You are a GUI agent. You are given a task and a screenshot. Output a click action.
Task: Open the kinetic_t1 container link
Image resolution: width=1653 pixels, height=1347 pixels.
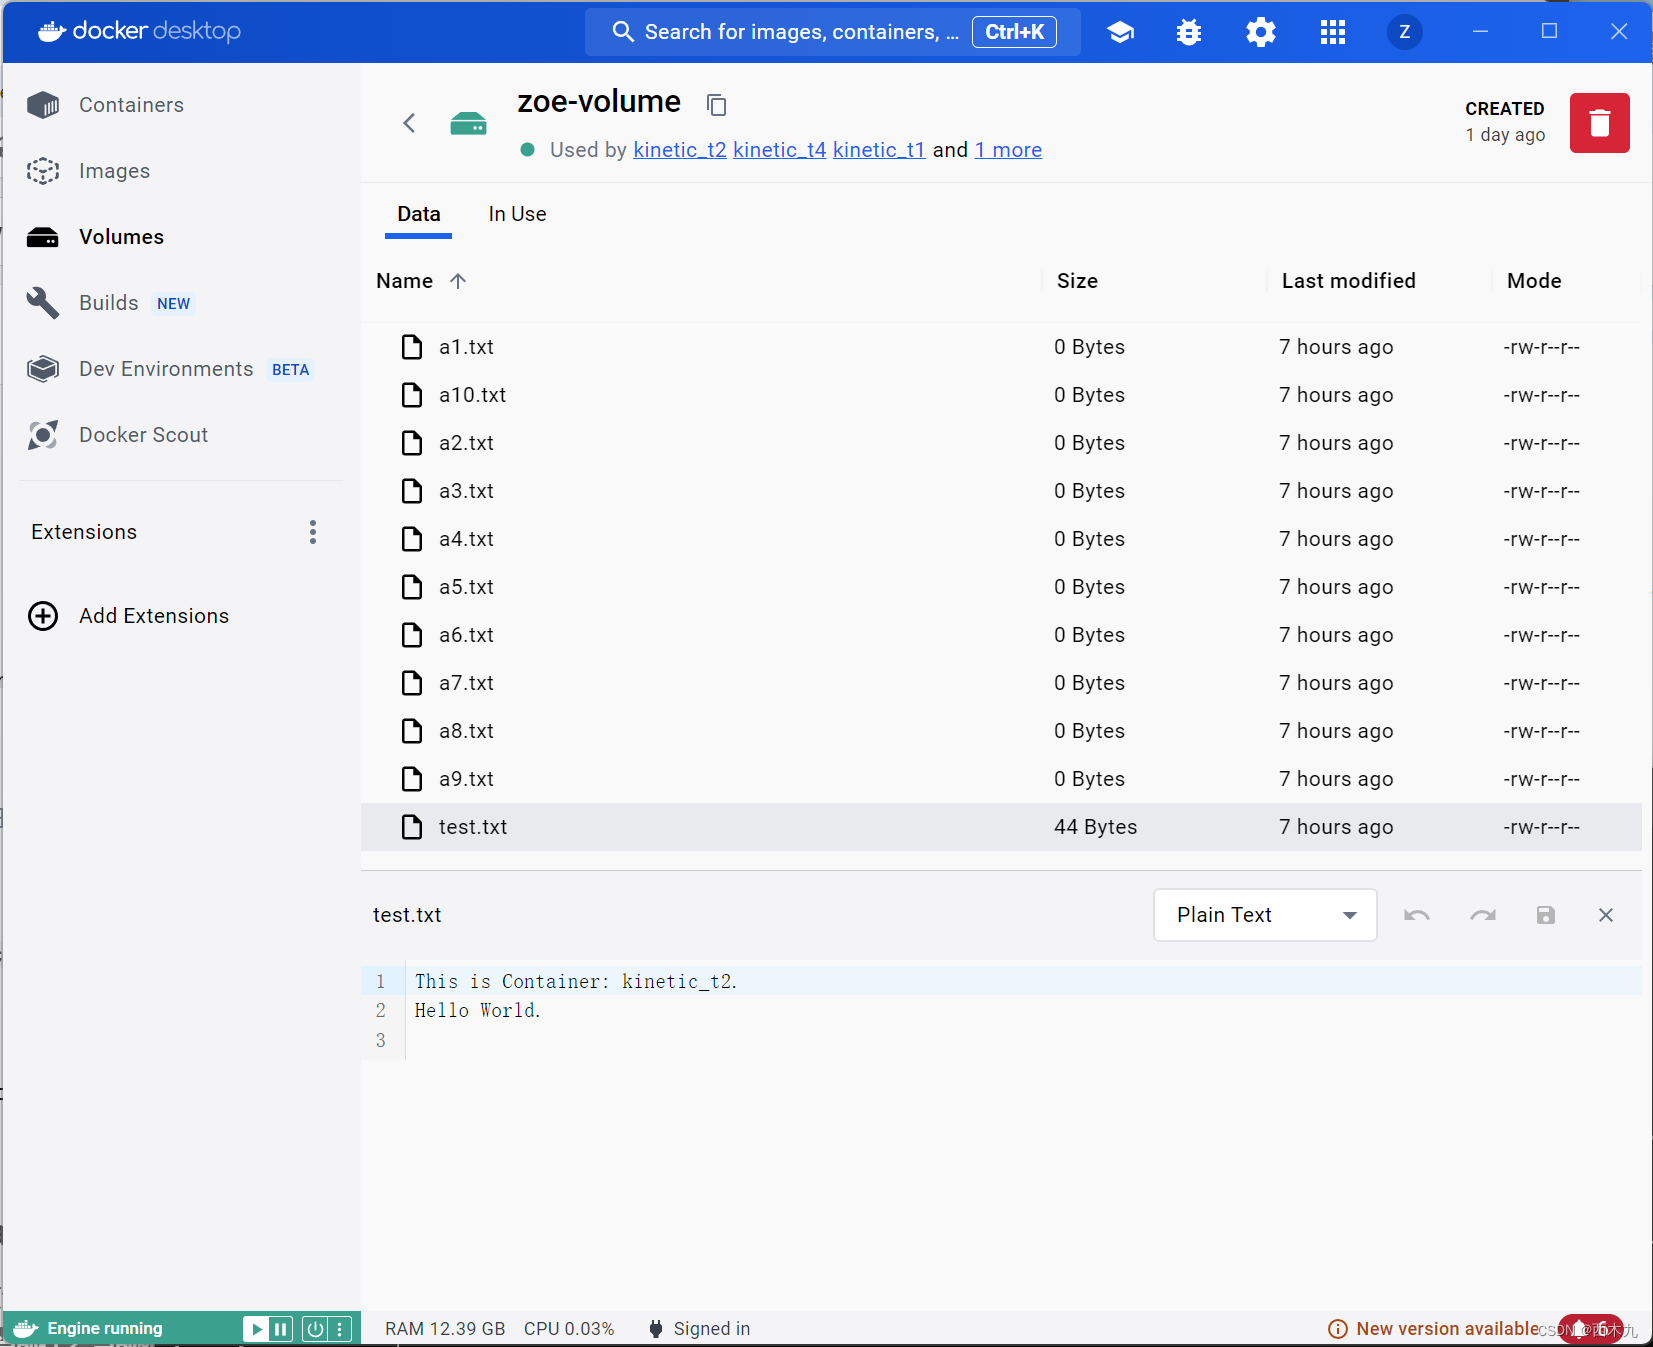coord(879,150)
